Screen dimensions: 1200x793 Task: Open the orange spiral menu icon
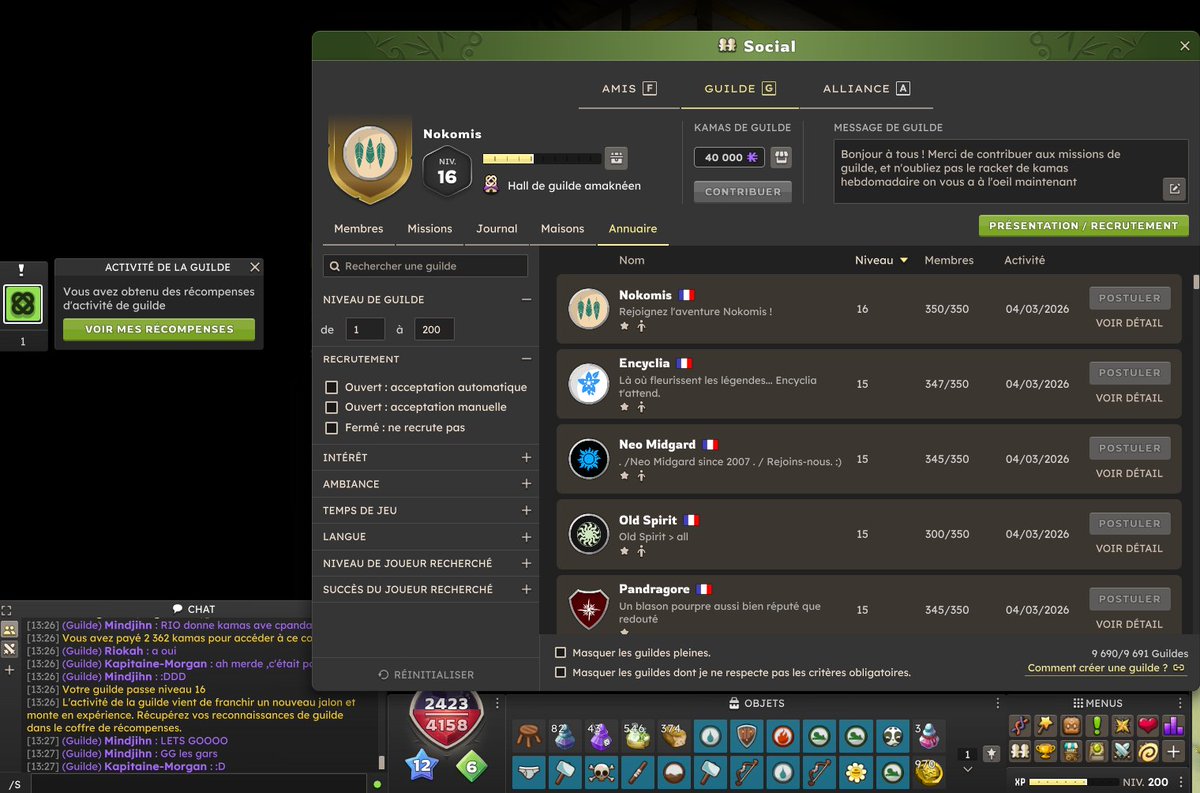[x=1147, y=751]
